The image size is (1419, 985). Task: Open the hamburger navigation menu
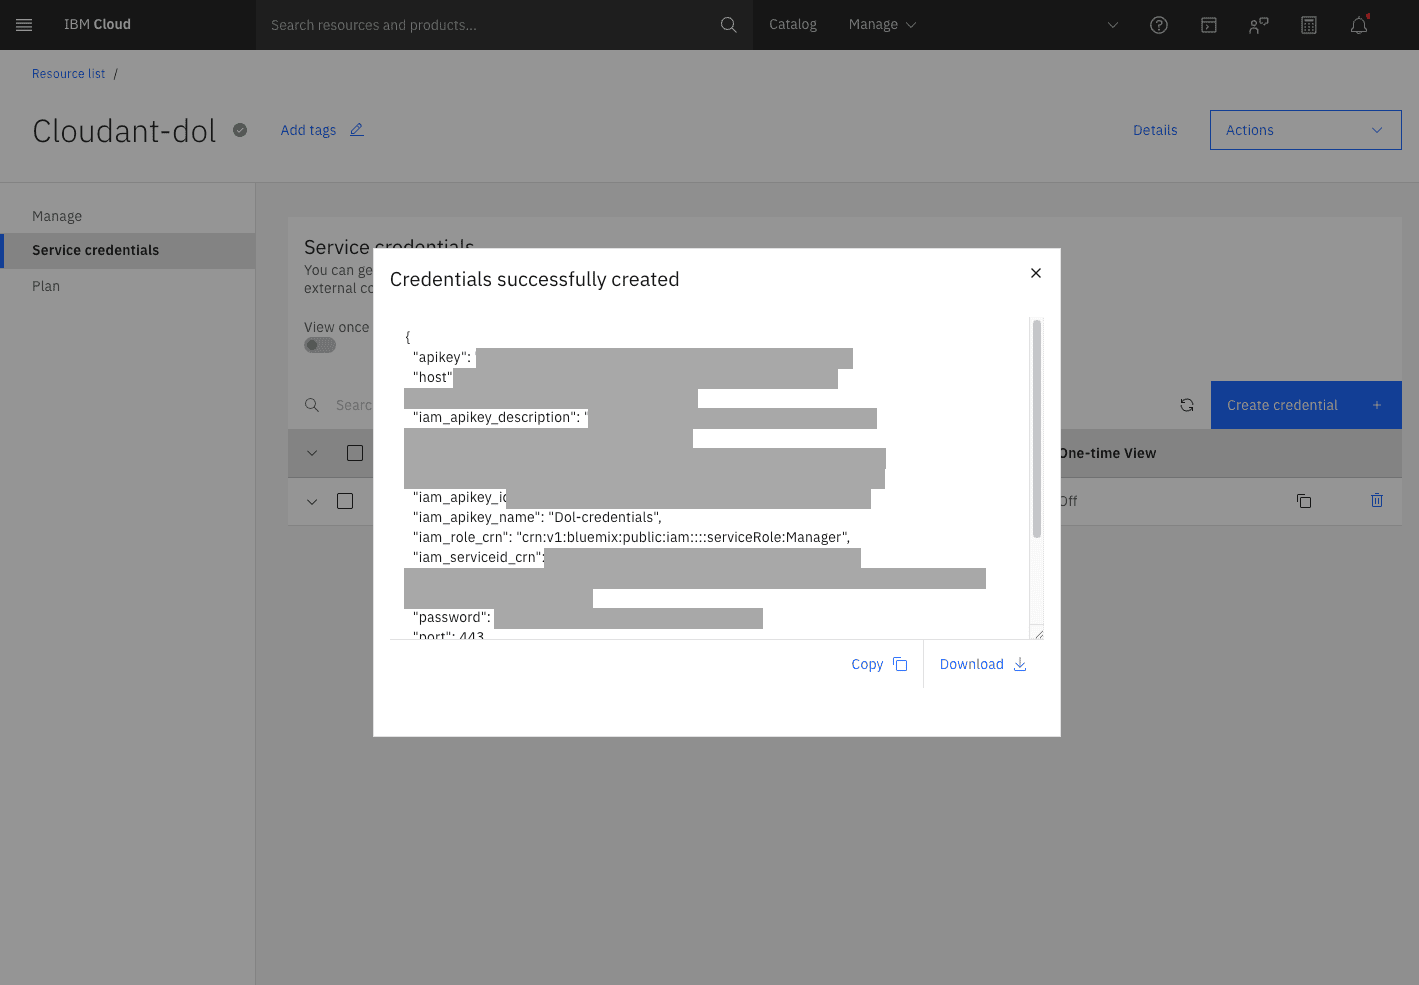click(24, 25)
